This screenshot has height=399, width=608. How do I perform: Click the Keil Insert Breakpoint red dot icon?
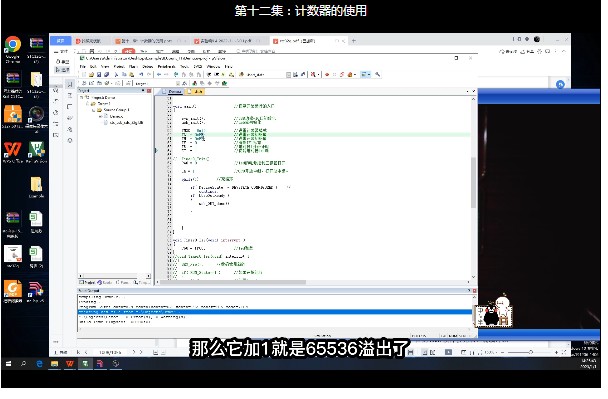tap(327, 74)
